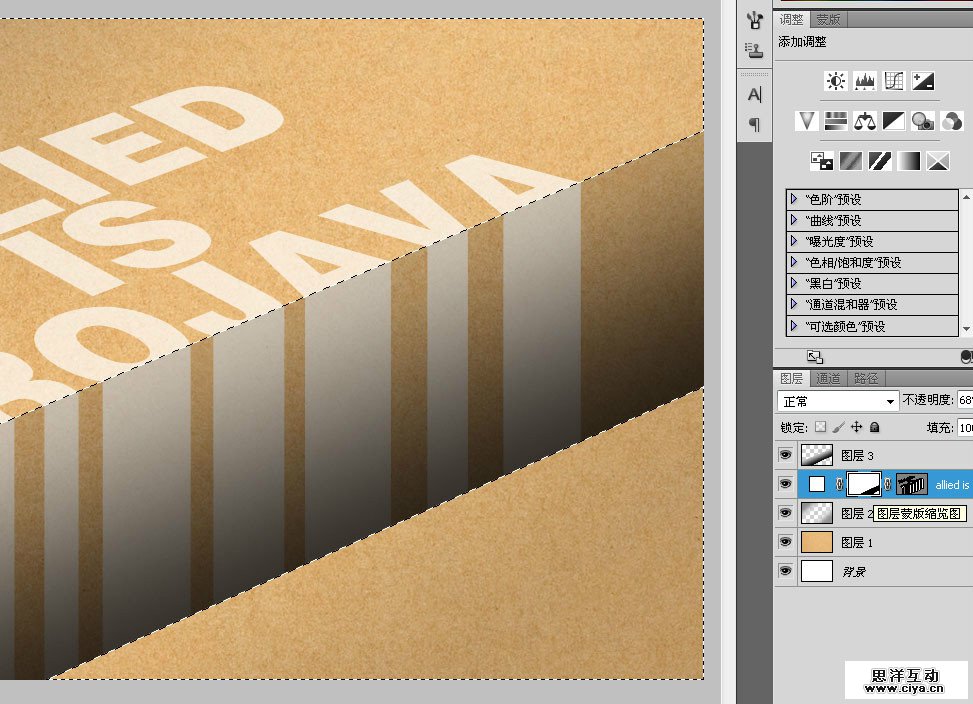973x704 pixels.
Task: Select the Photo Filter adjustment icon
Action: point(923,121)
